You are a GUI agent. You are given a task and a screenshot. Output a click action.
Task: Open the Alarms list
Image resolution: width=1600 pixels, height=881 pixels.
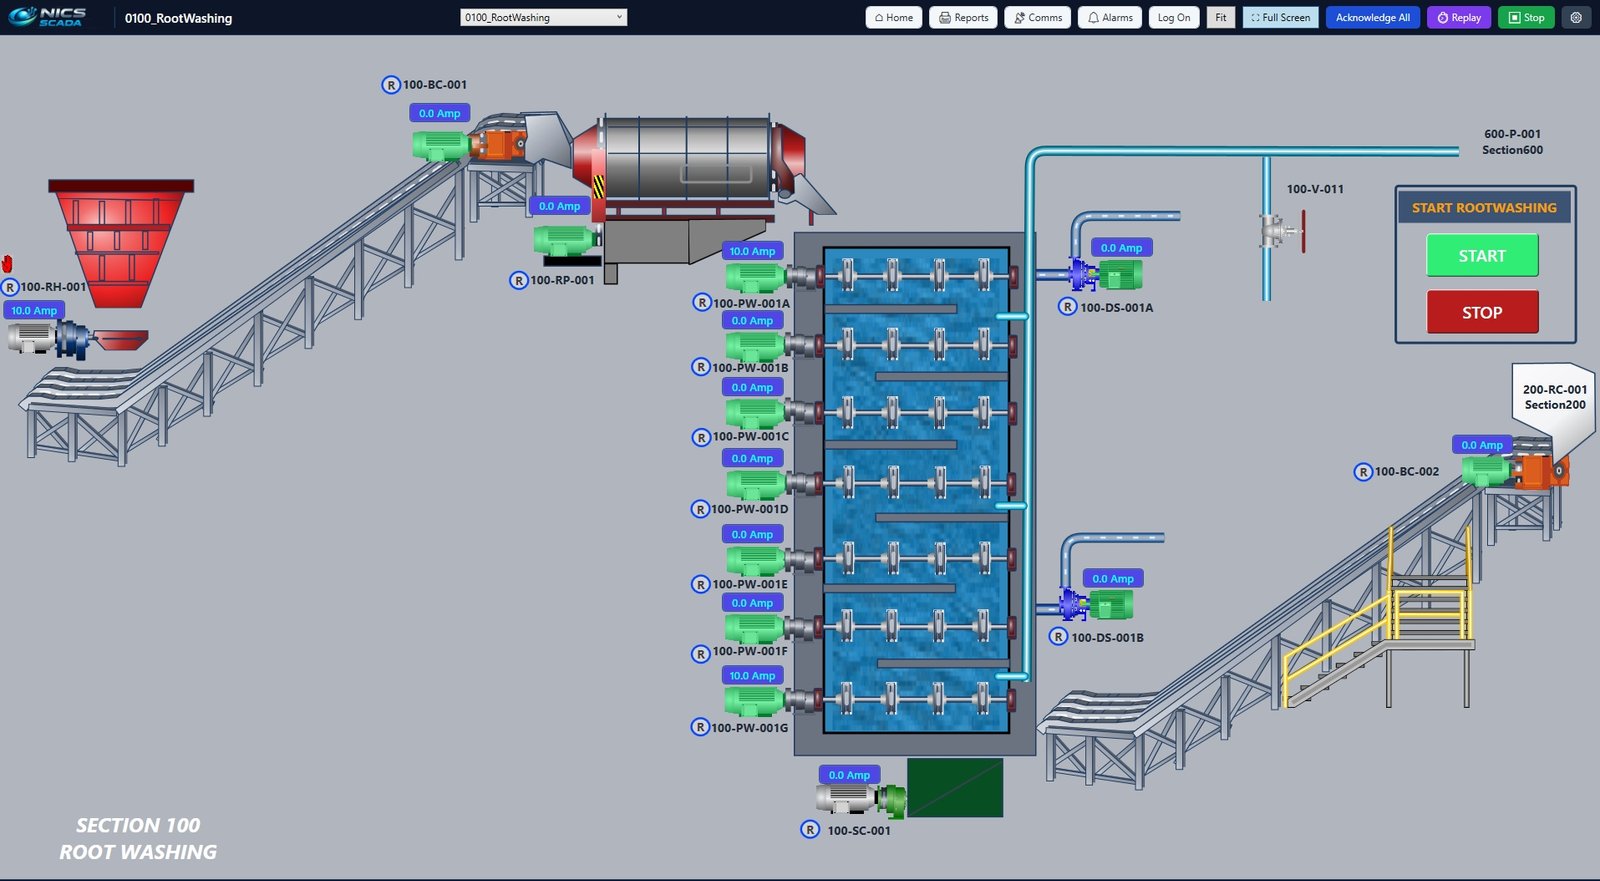(1110, 17)
